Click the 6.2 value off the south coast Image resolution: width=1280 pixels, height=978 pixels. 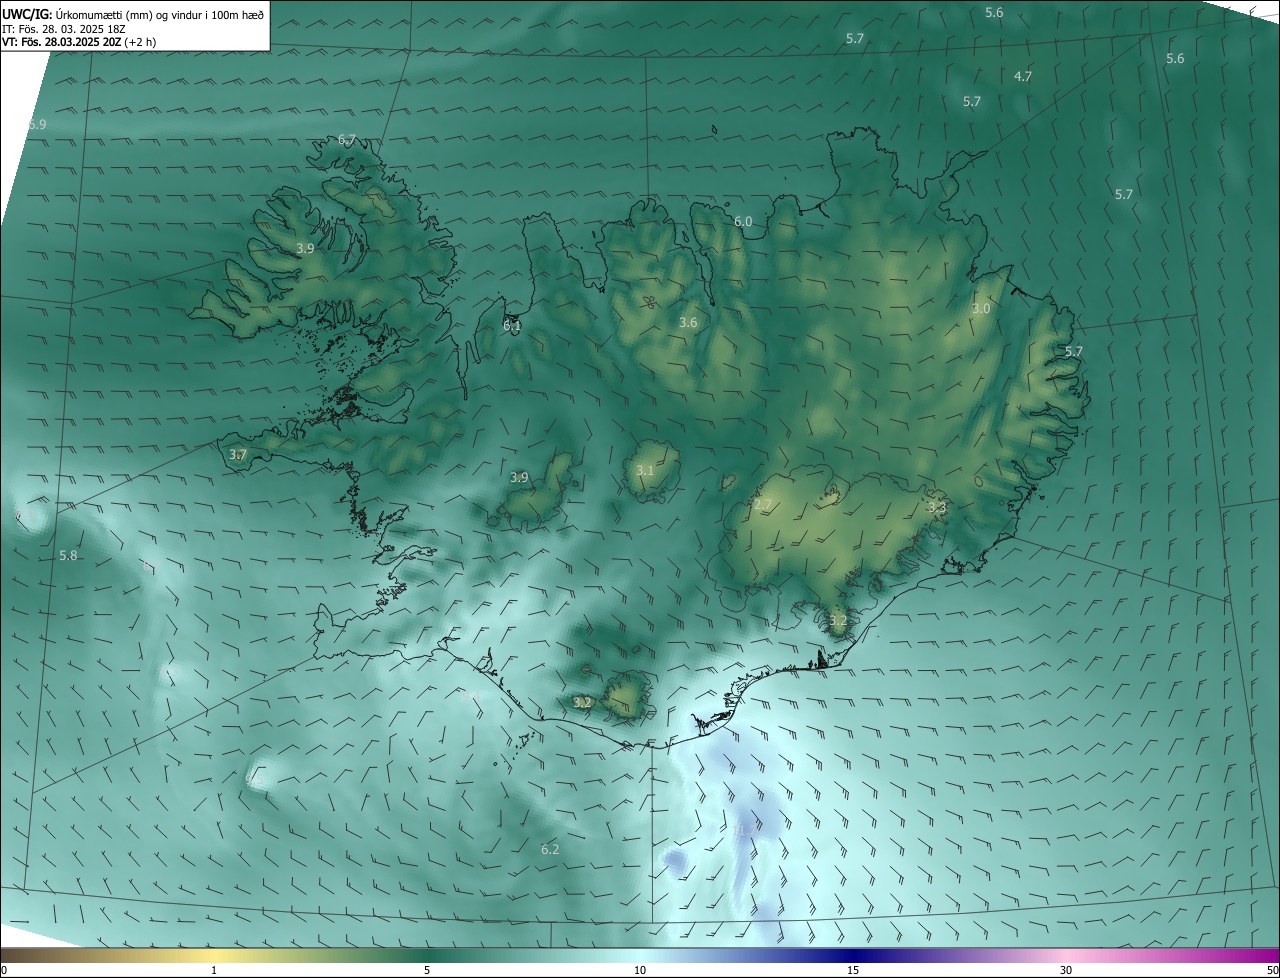(550, 850)
